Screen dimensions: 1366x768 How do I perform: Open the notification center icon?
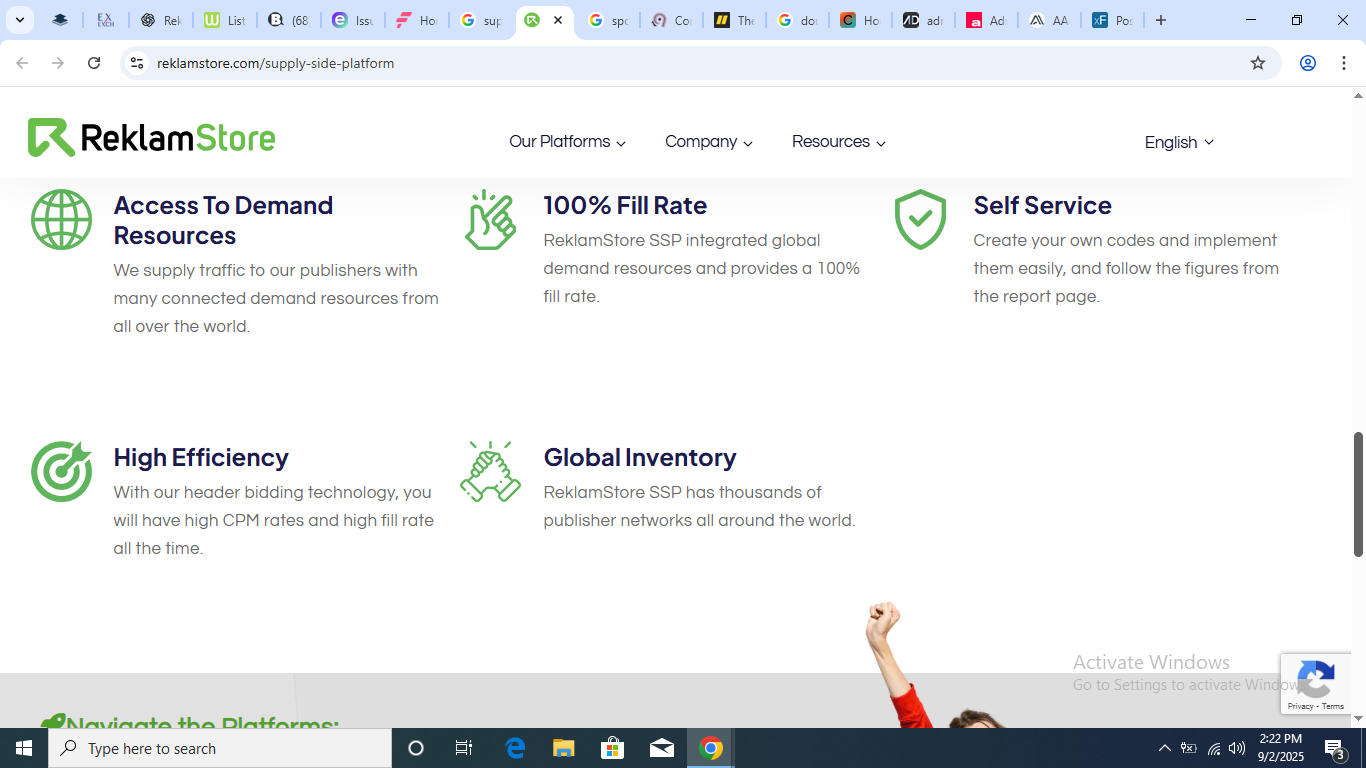click(1335, 748)
